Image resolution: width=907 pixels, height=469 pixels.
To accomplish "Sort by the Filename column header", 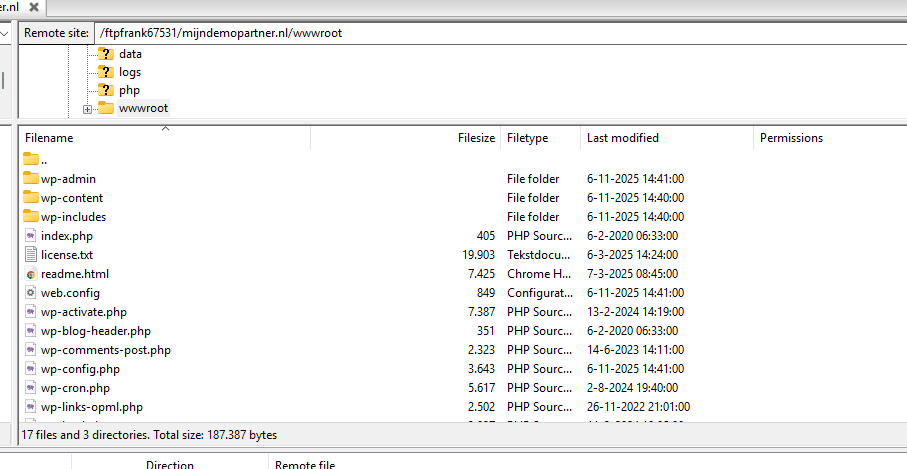I will tap(166, 138).
